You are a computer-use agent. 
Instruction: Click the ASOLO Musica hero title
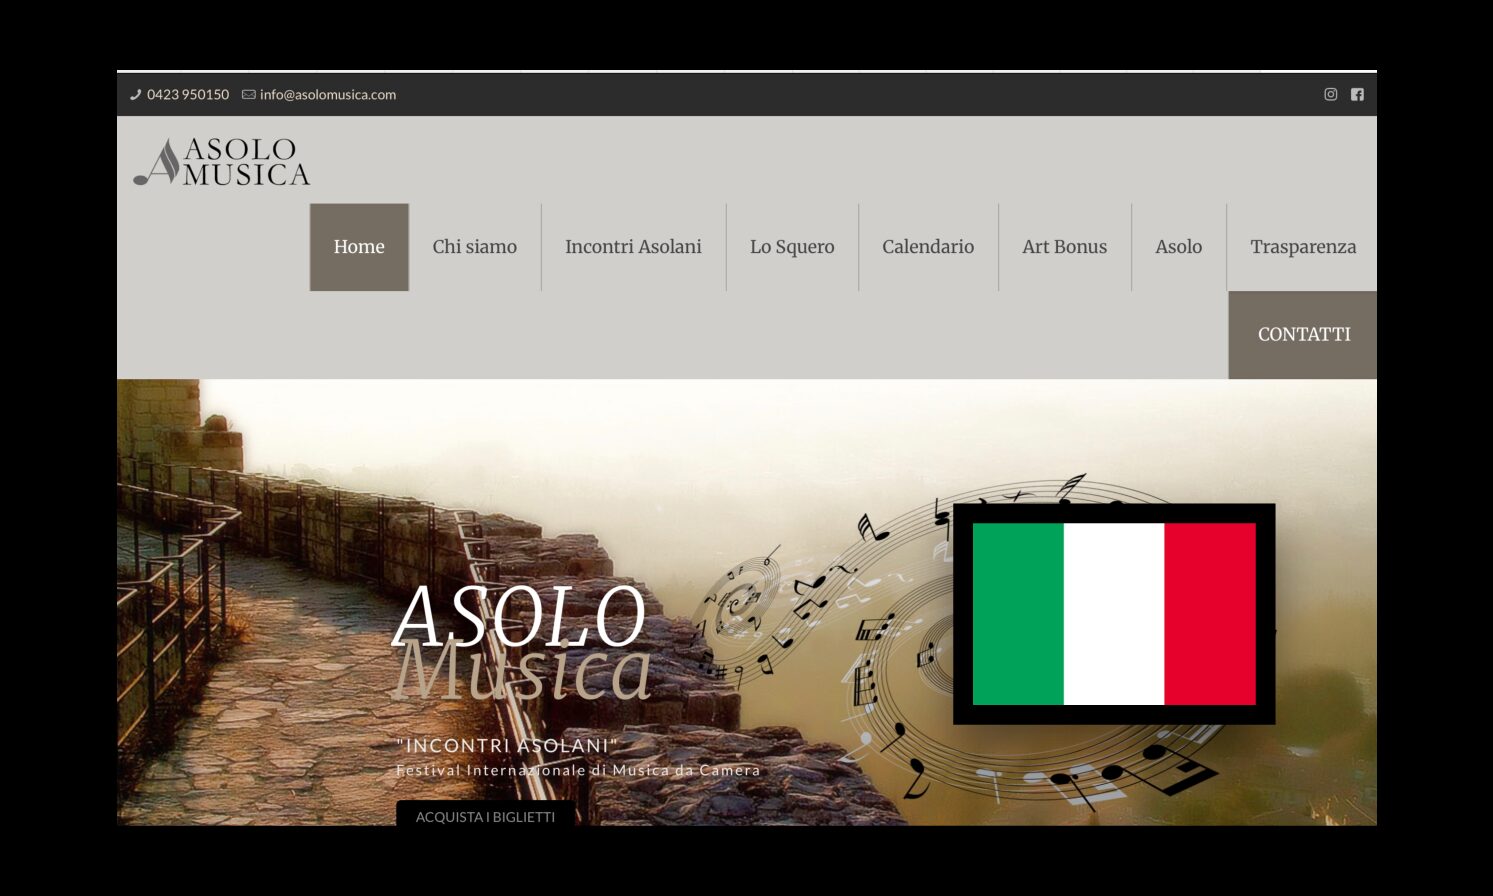tap(521, 644)
